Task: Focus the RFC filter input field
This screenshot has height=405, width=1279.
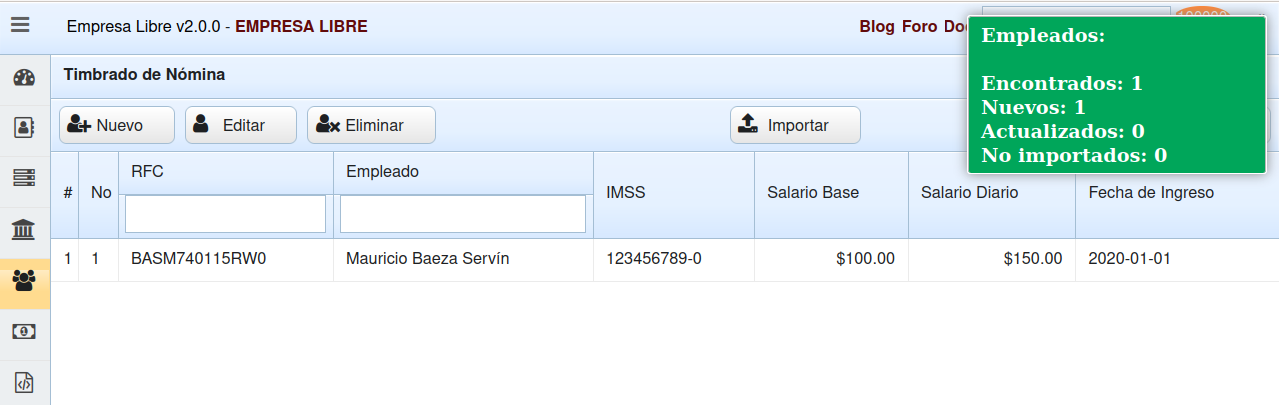Action: 225,213
